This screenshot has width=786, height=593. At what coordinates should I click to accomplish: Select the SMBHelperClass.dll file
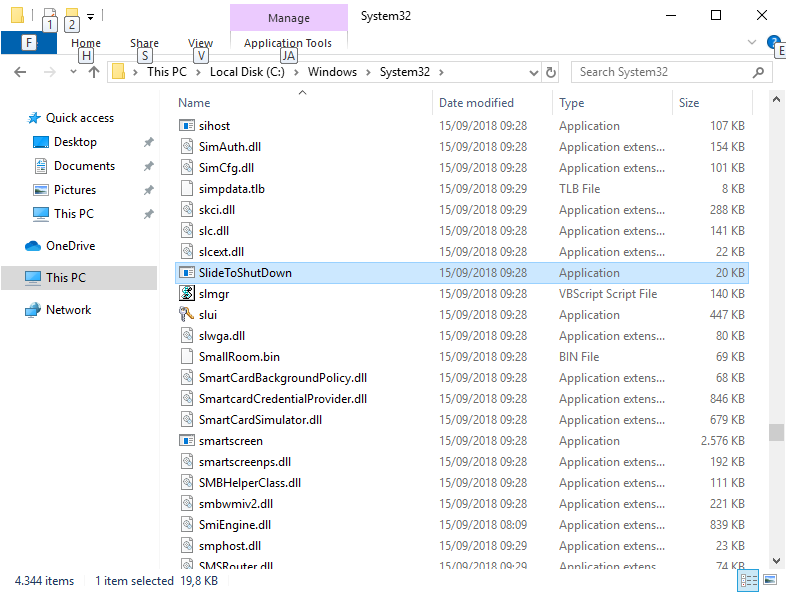[x=462, y=483]
